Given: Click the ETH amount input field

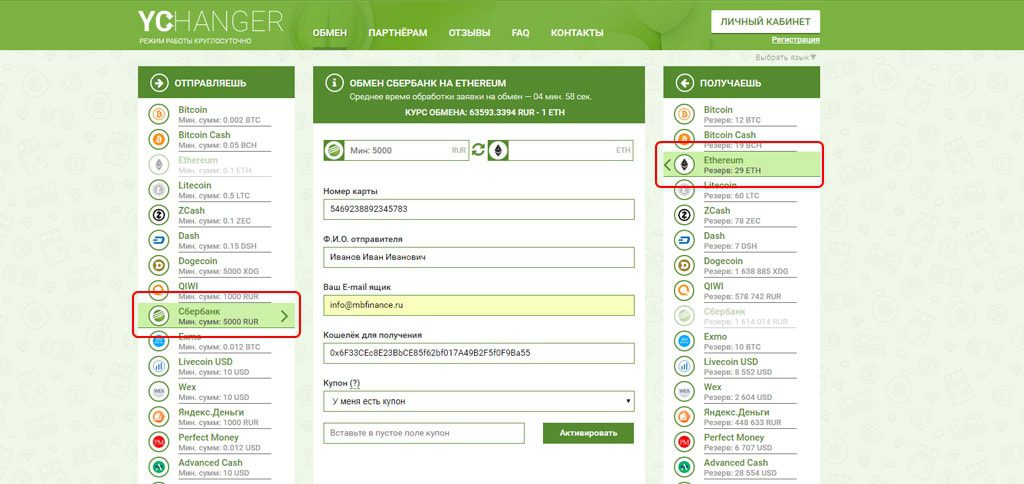Looking at the screenshot, I should 560,150.
